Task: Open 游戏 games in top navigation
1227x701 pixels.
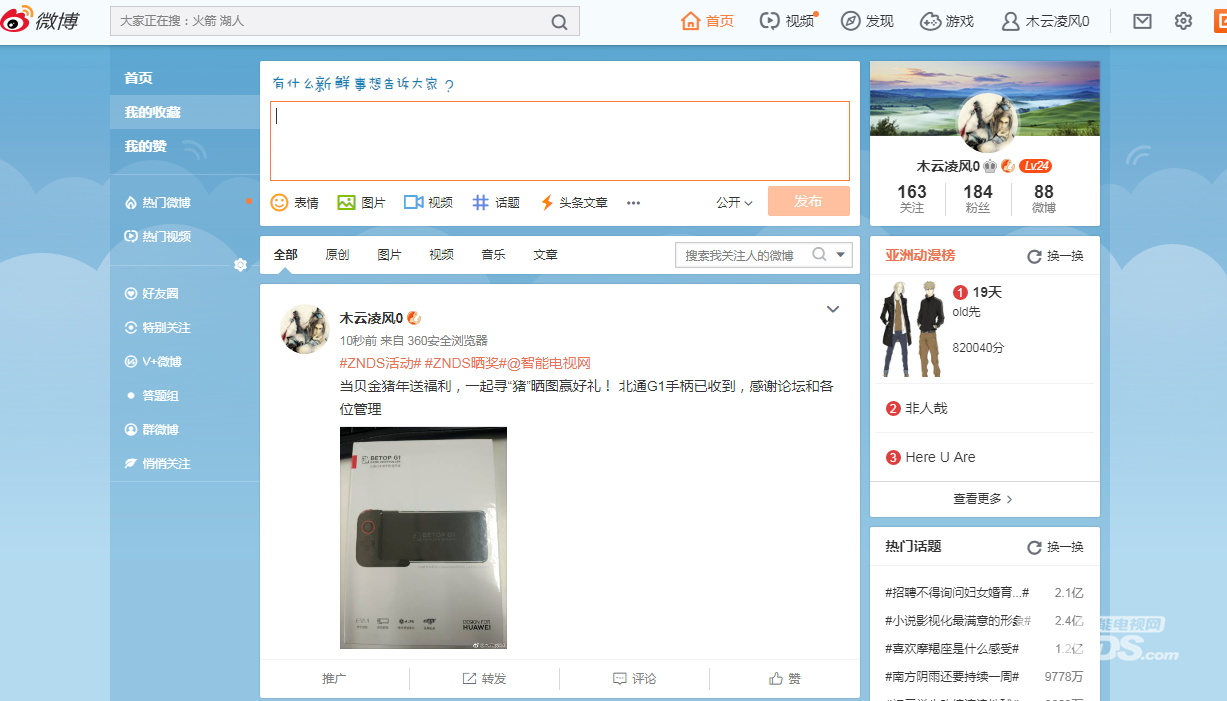Action: [947, 21]
